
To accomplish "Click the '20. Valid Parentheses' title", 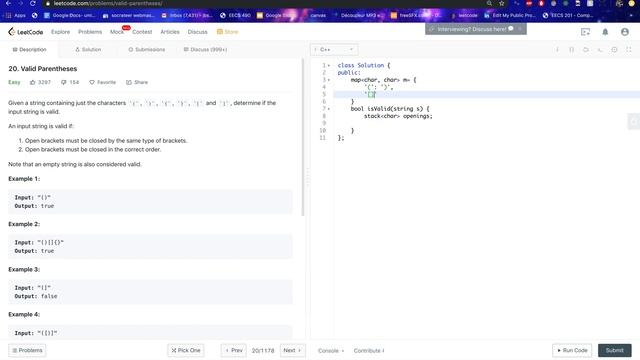I will pos(42,69).
